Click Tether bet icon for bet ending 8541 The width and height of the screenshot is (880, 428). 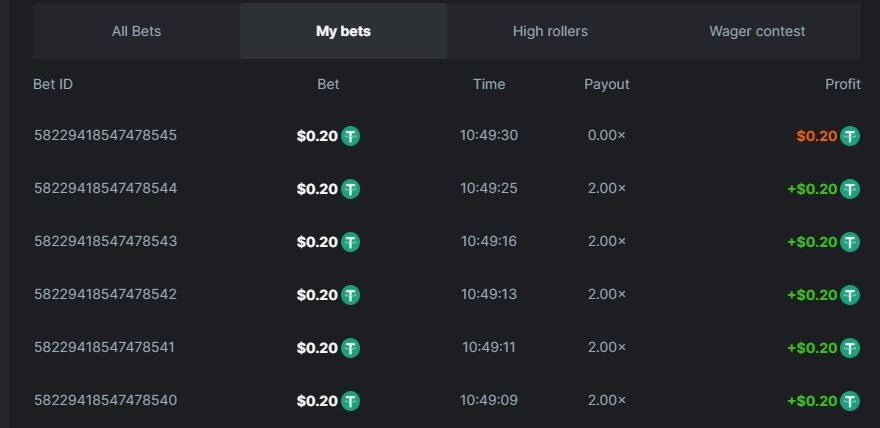[x=350, y=348]
